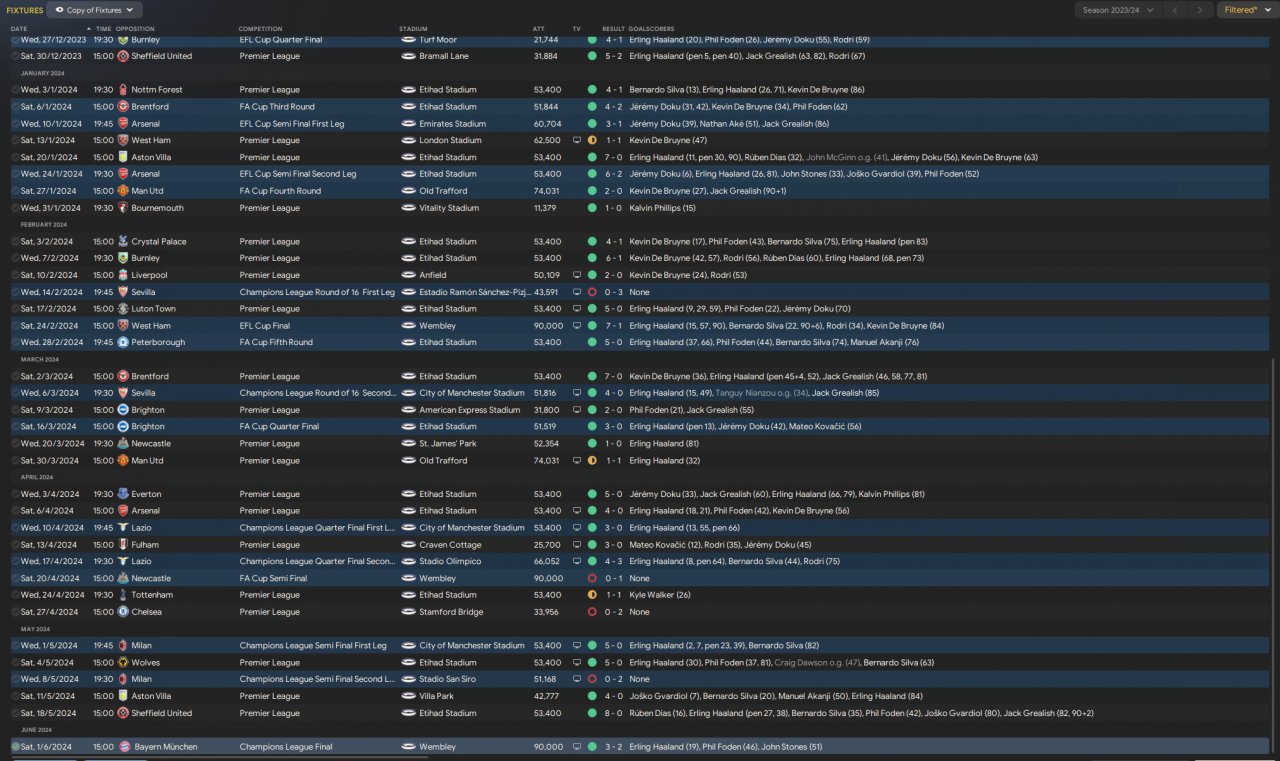Screen dimensions: 1280x761
Task: Tick the selection circle for Luton Town fixture
Action: pos(15,309)
